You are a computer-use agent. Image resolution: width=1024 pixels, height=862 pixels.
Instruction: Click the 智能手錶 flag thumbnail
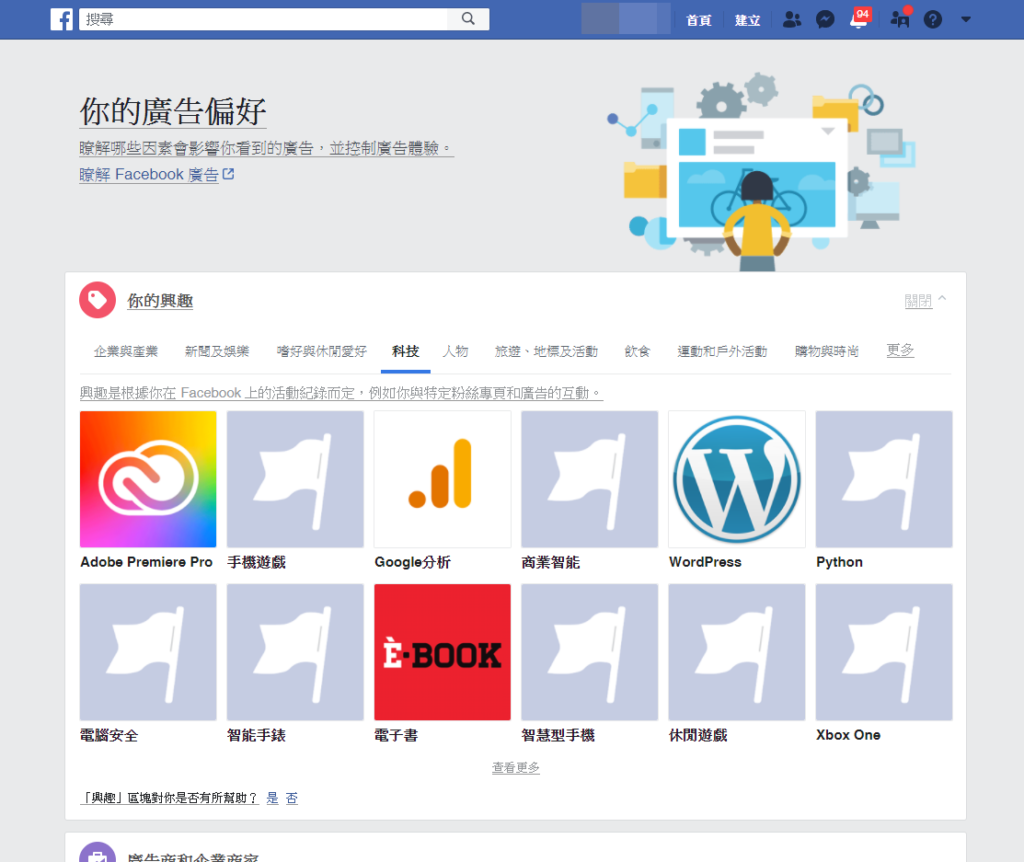[295, 652]
